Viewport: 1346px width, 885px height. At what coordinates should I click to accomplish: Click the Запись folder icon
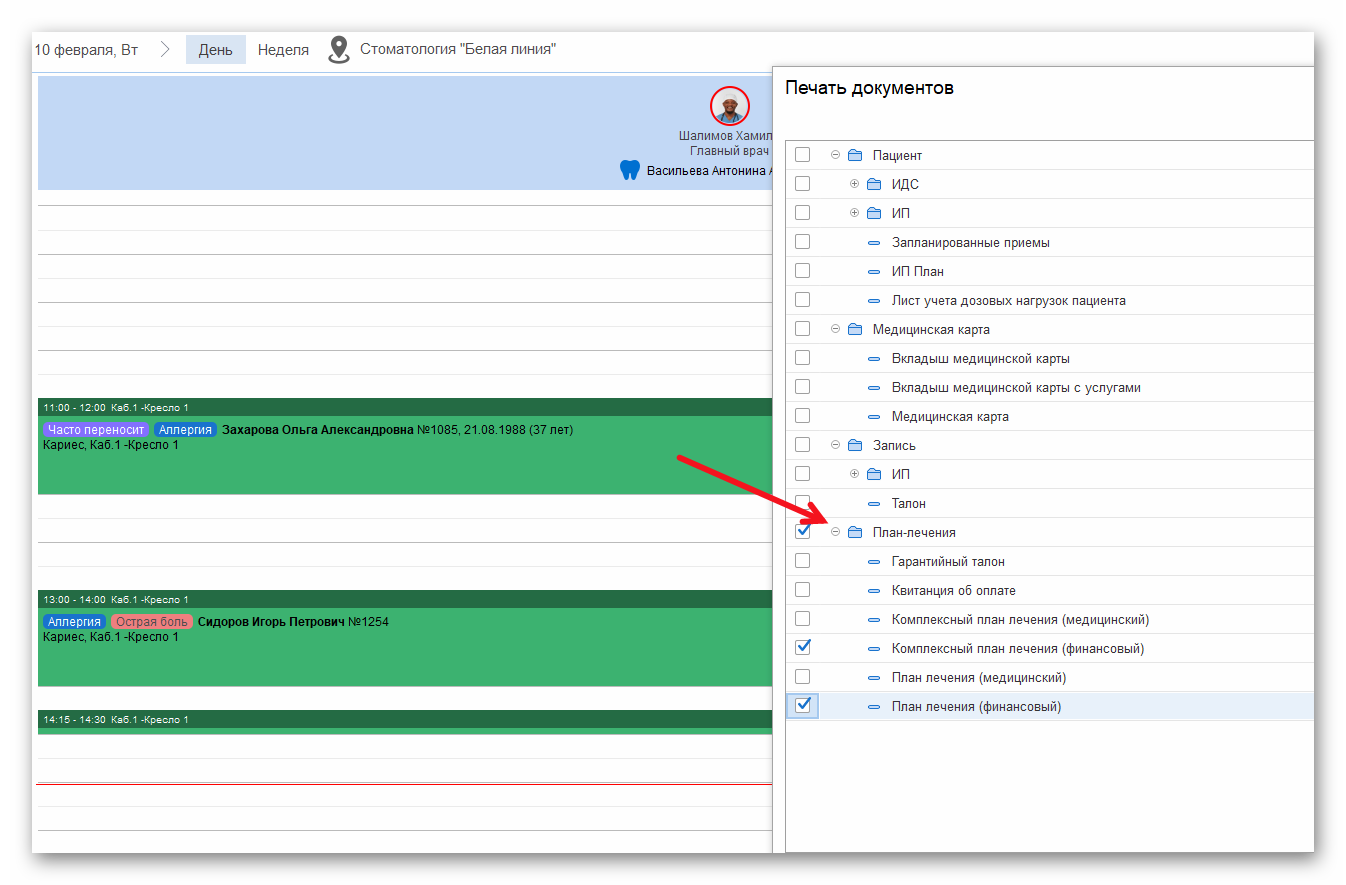click(x=855, y=445)
